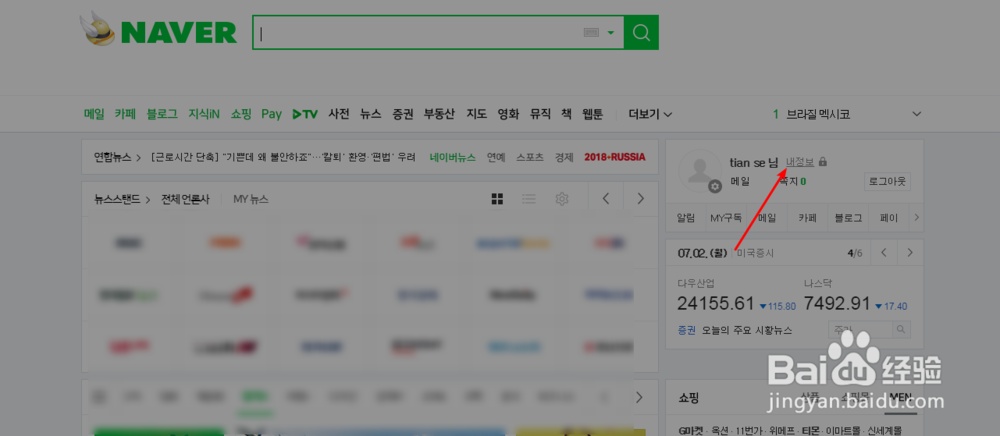Open 뉴스 in the top navigation

371,114
